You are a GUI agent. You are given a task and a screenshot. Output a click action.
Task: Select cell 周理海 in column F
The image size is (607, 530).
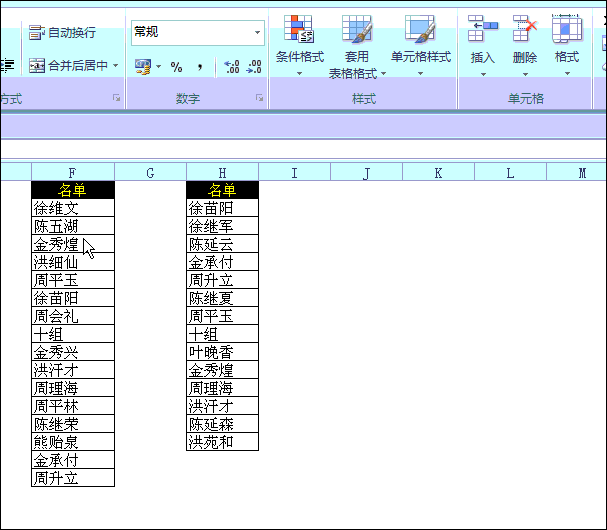point(73,388)
